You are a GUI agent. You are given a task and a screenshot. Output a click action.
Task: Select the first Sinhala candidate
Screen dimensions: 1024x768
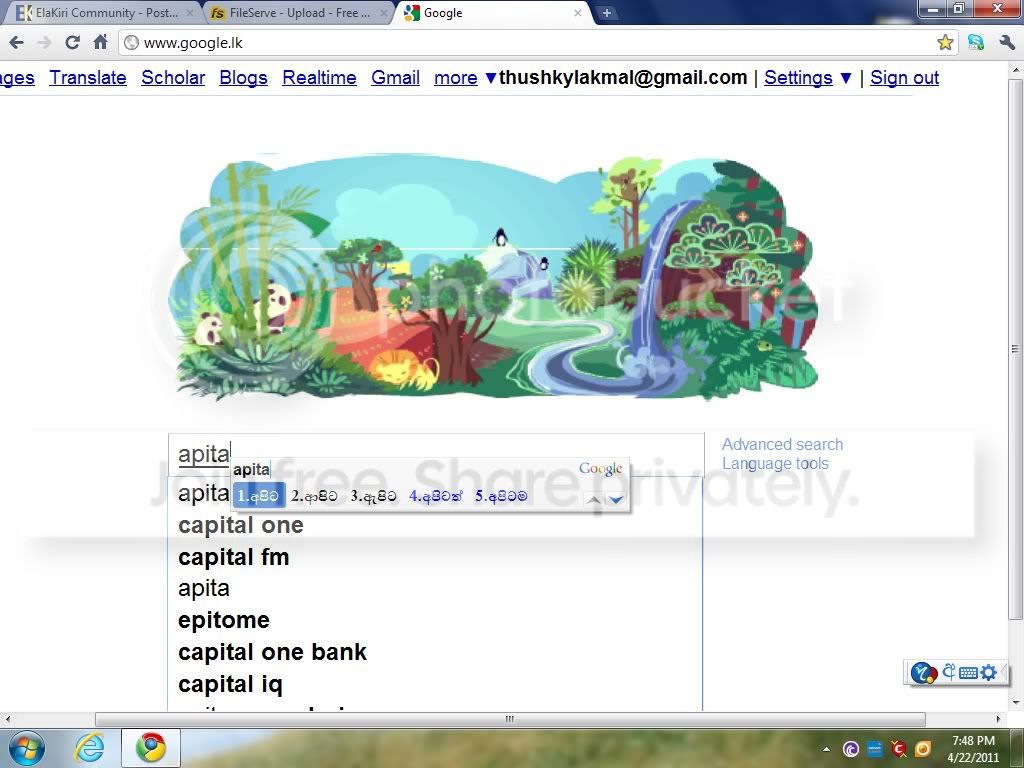point(259,496)
